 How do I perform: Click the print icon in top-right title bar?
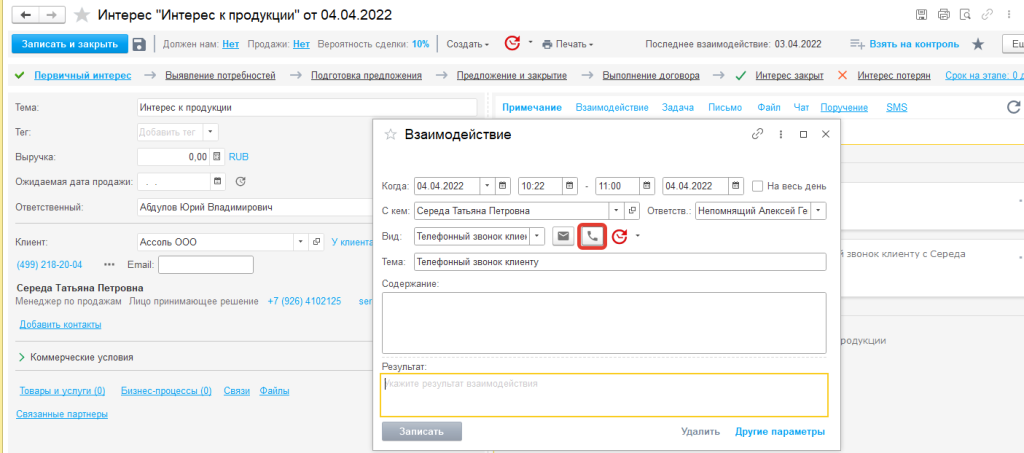click(x=945, y=15)
